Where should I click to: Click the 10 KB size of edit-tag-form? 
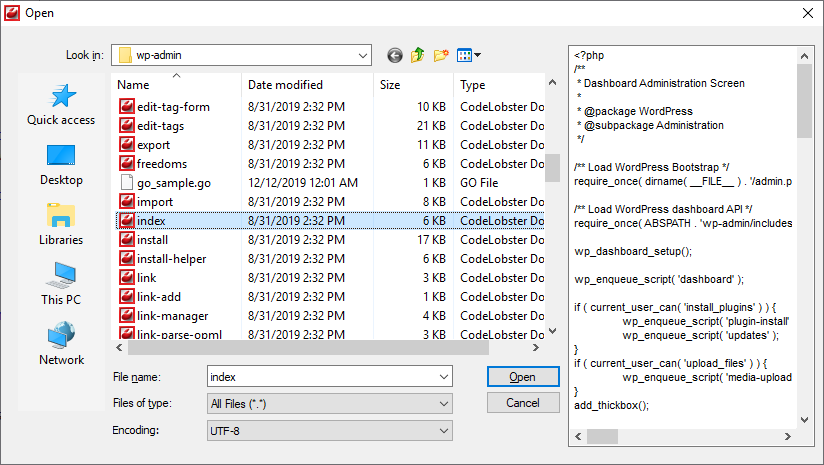coord(431,107)
